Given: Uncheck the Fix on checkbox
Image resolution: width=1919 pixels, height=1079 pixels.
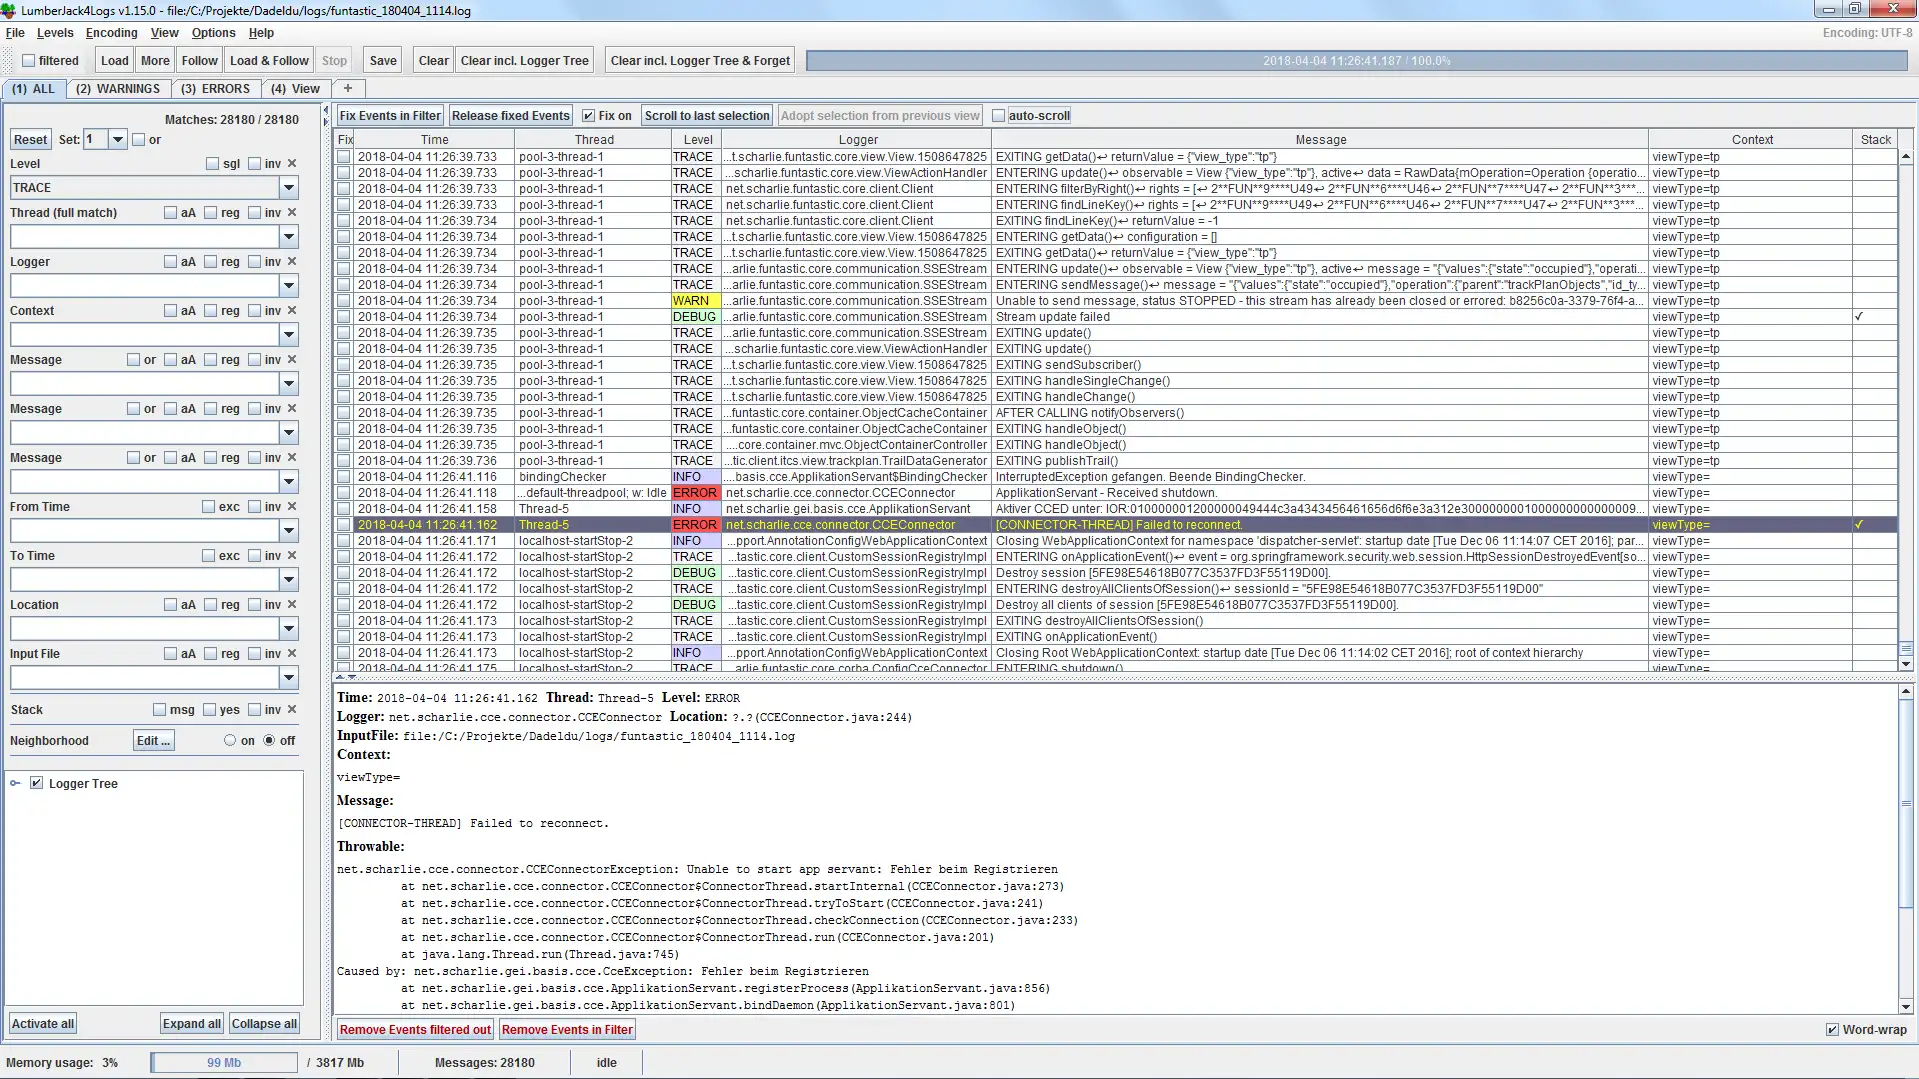Looking at the screenshot, I should [588, 116].
